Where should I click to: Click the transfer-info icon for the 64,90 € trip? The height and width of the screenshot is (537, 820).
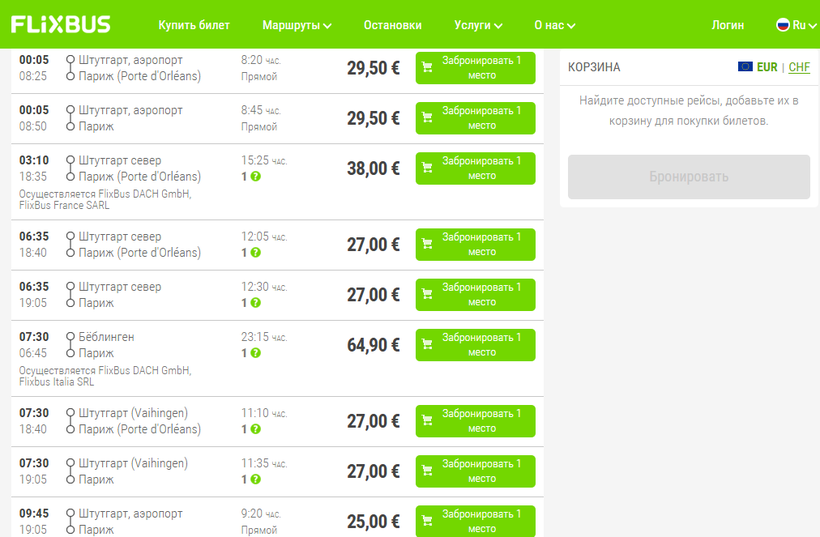tap(255, 353)
